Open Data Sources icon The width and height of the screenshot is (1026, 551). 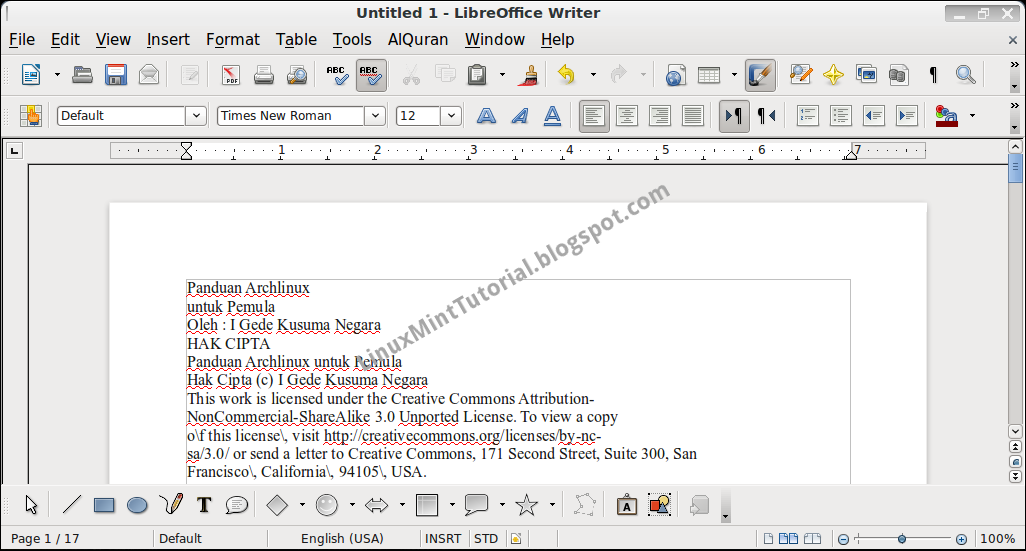coord(898,75)
